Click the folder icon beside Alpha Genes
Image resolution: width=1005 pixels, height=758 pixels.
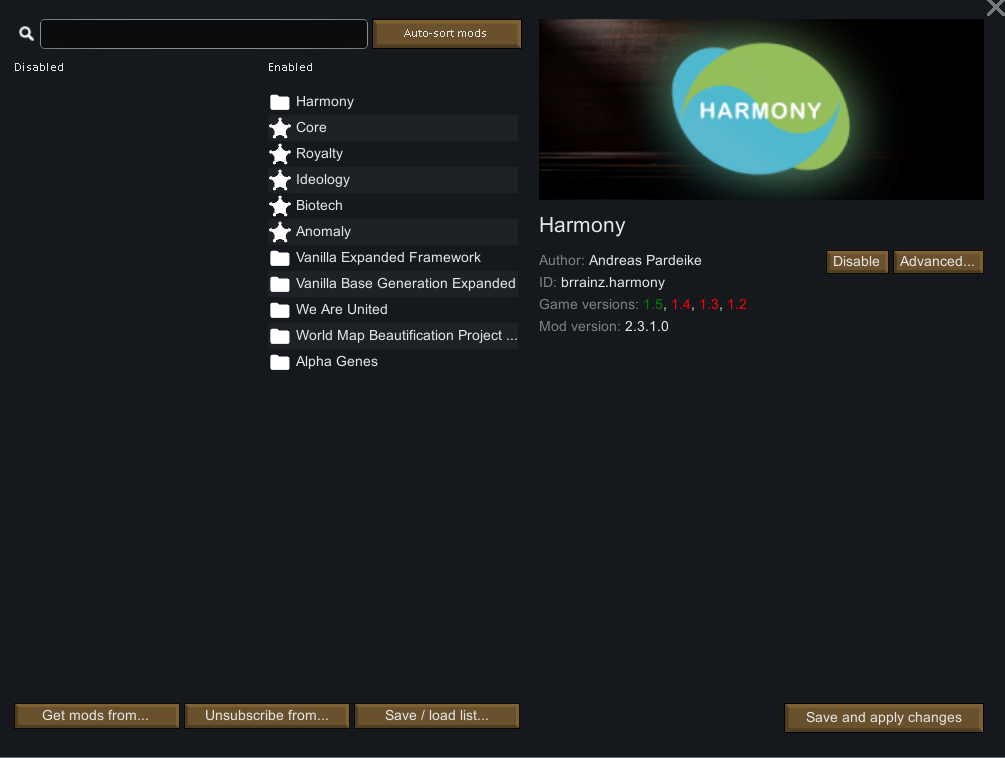[280, 362]
